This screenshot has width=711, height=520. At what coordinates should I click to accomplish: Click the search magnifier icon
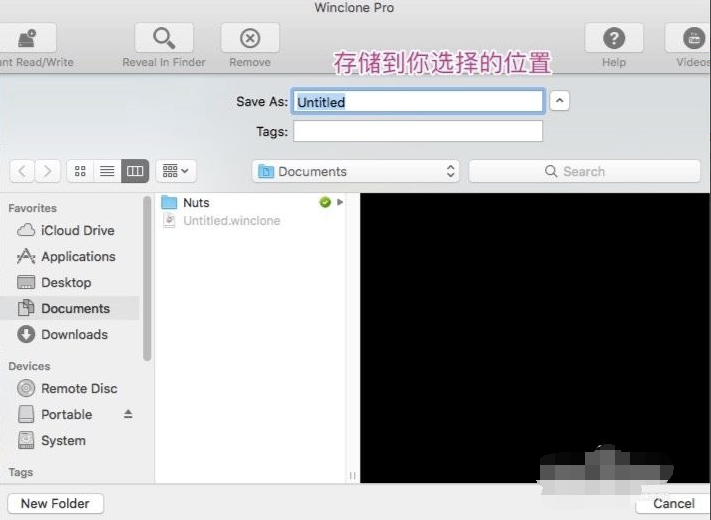551,171
